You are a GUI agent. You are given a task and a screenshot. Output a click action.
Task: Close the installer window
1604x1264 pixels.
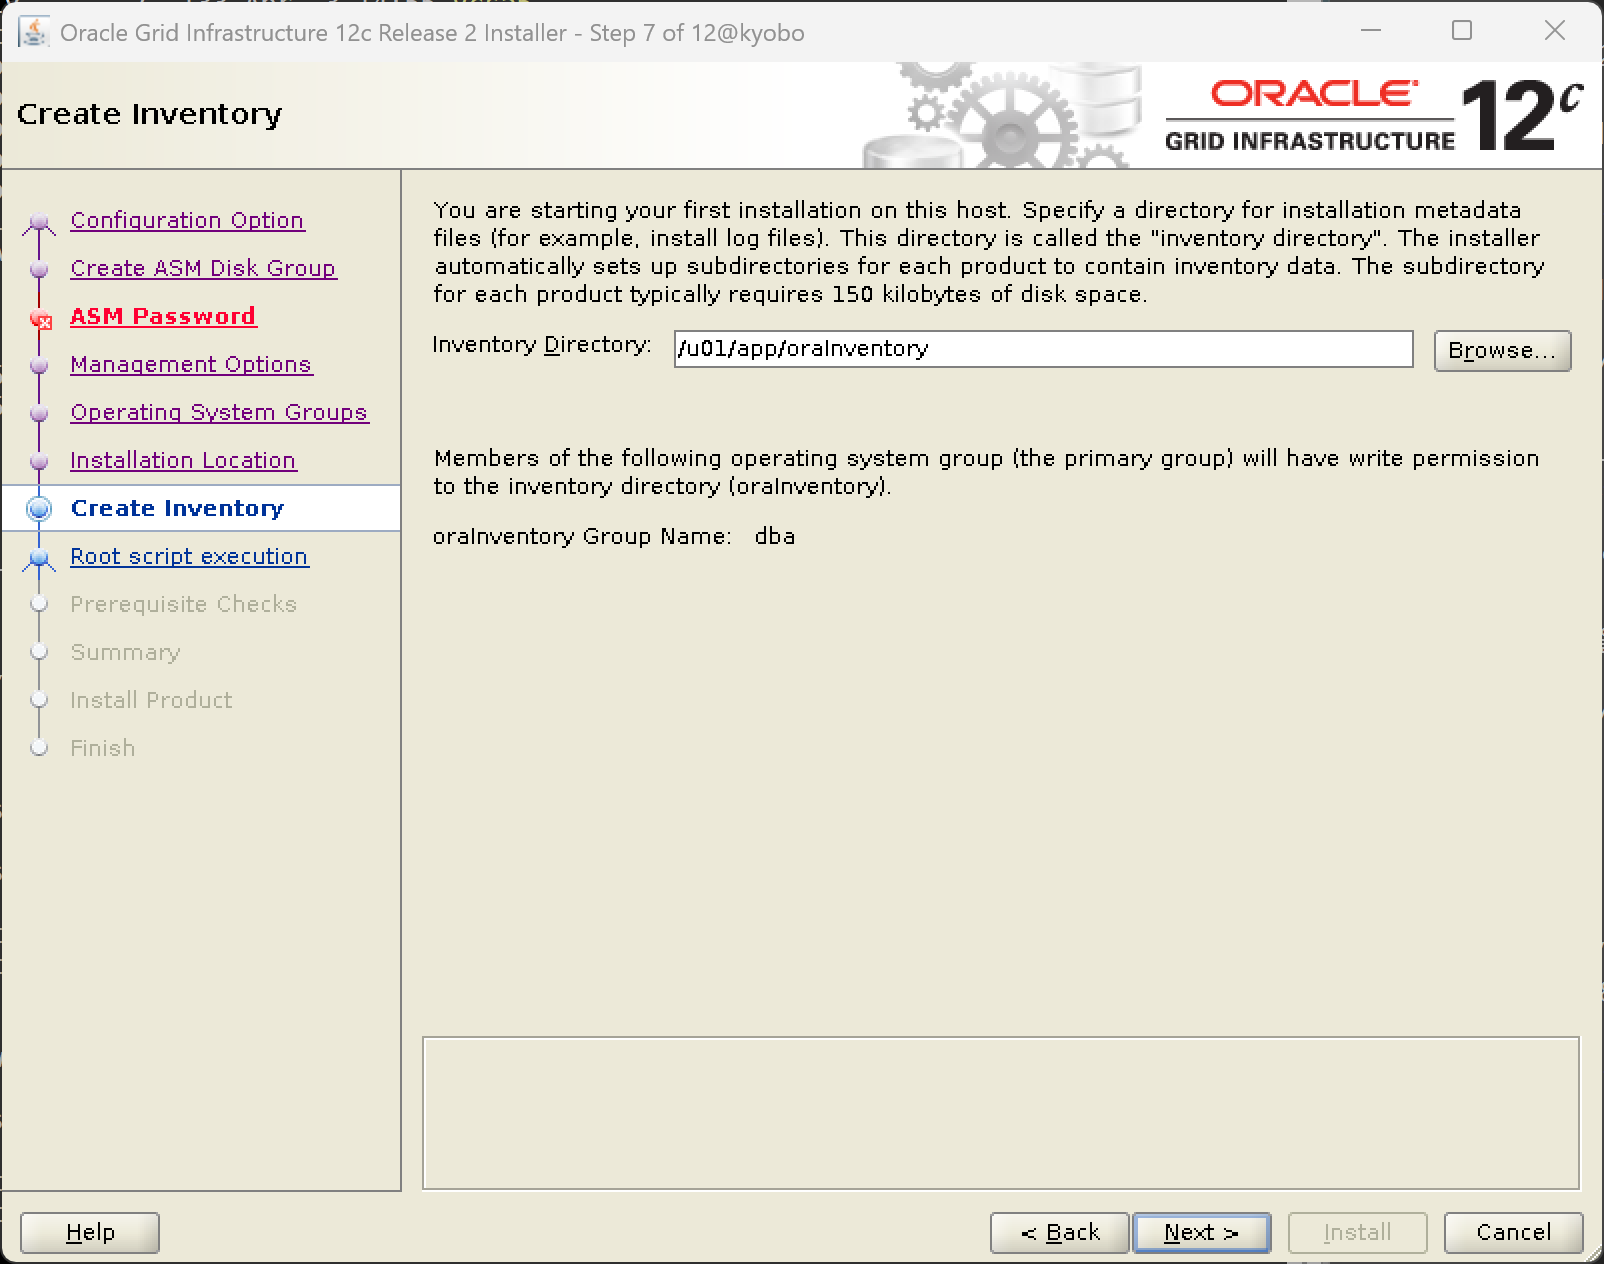click(1555, 31)
